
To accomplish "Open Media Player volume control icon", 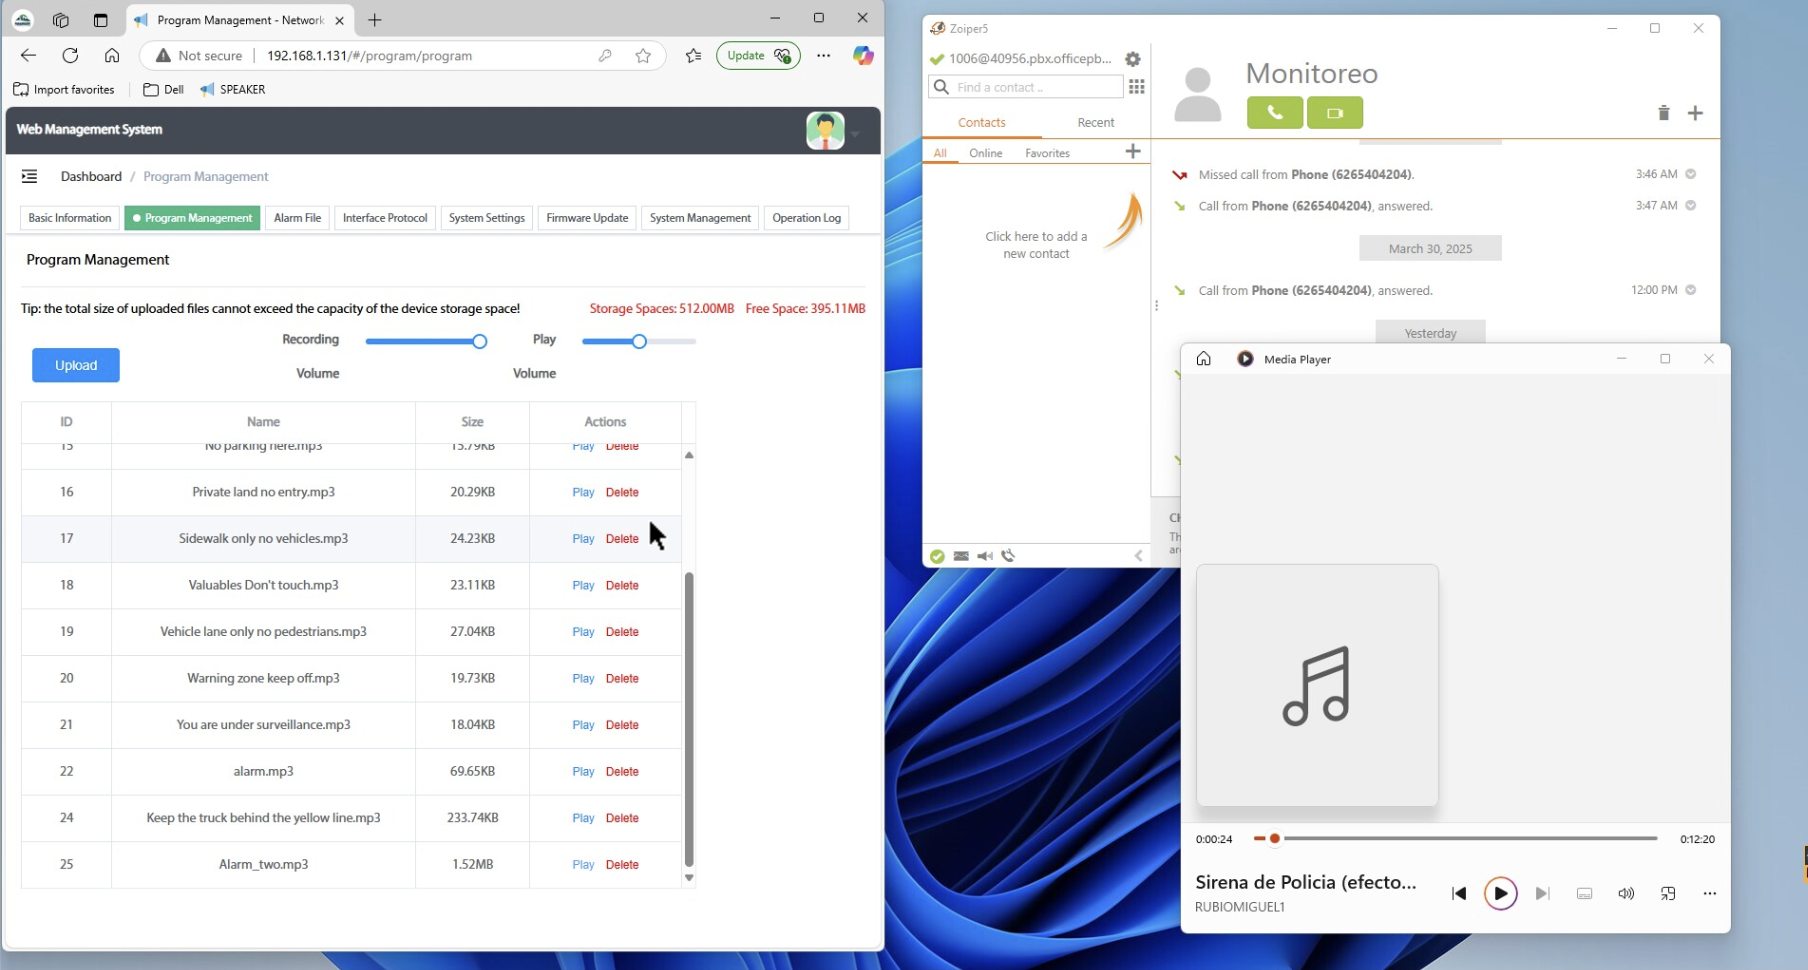I will pyautogui.click(x=1626, y=894).
